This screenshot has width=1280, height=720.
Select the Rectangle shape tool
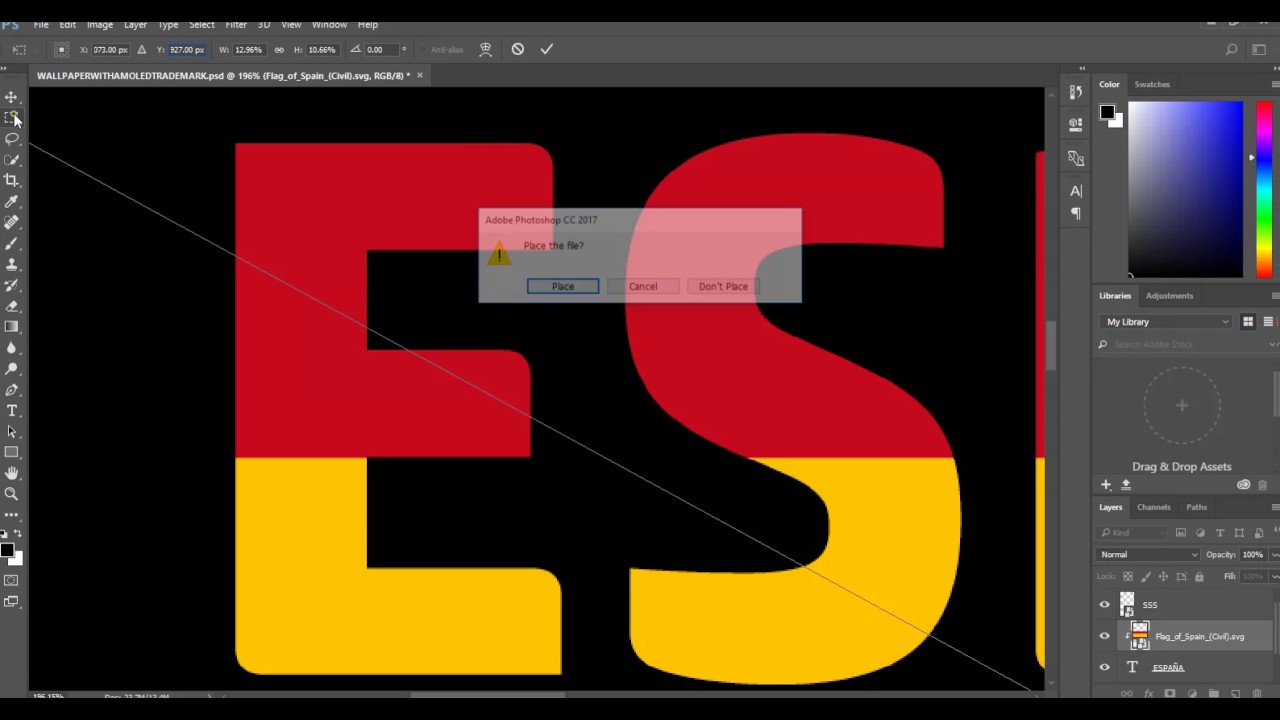tap(11, 453)
